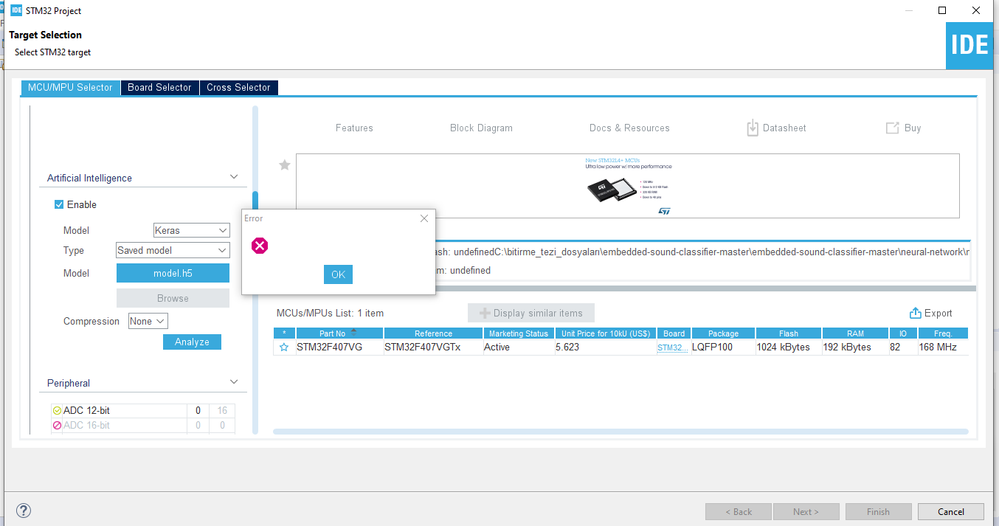Click the model.h5 button
The width and height of the screenshot is (999, 526).
pos(173,273)
